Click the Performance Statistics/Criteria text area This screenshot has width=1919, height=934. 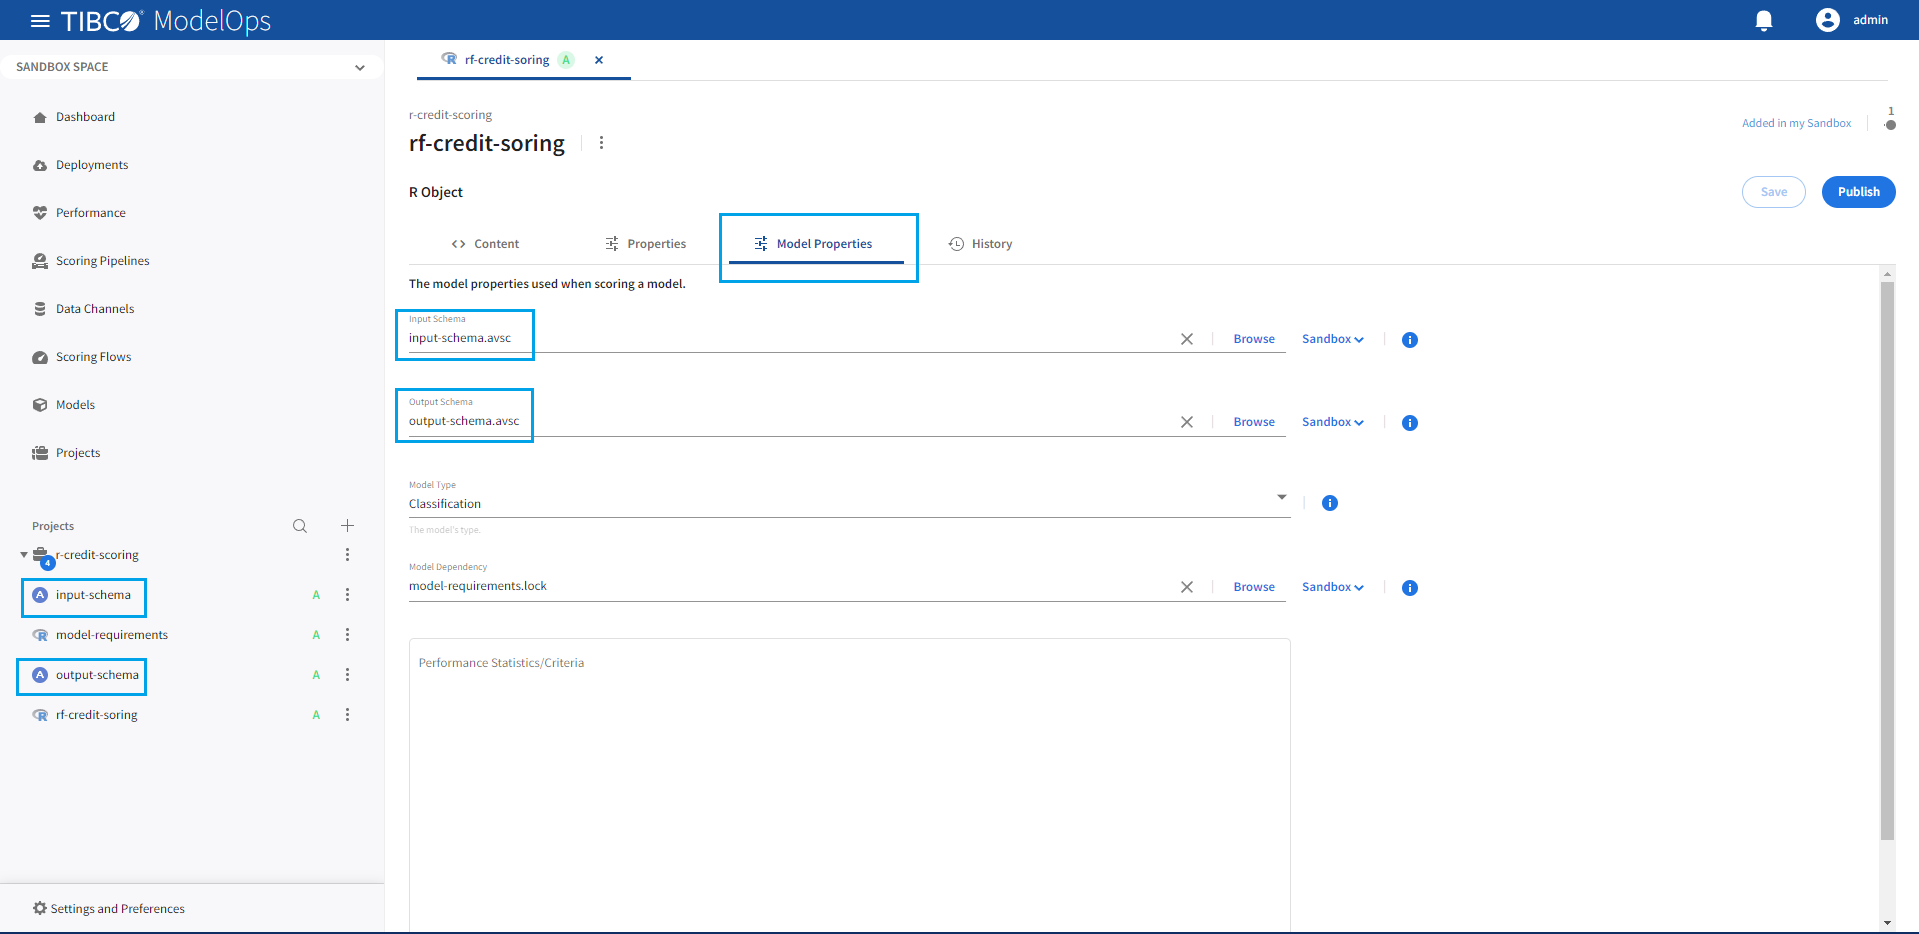(848, 780)
